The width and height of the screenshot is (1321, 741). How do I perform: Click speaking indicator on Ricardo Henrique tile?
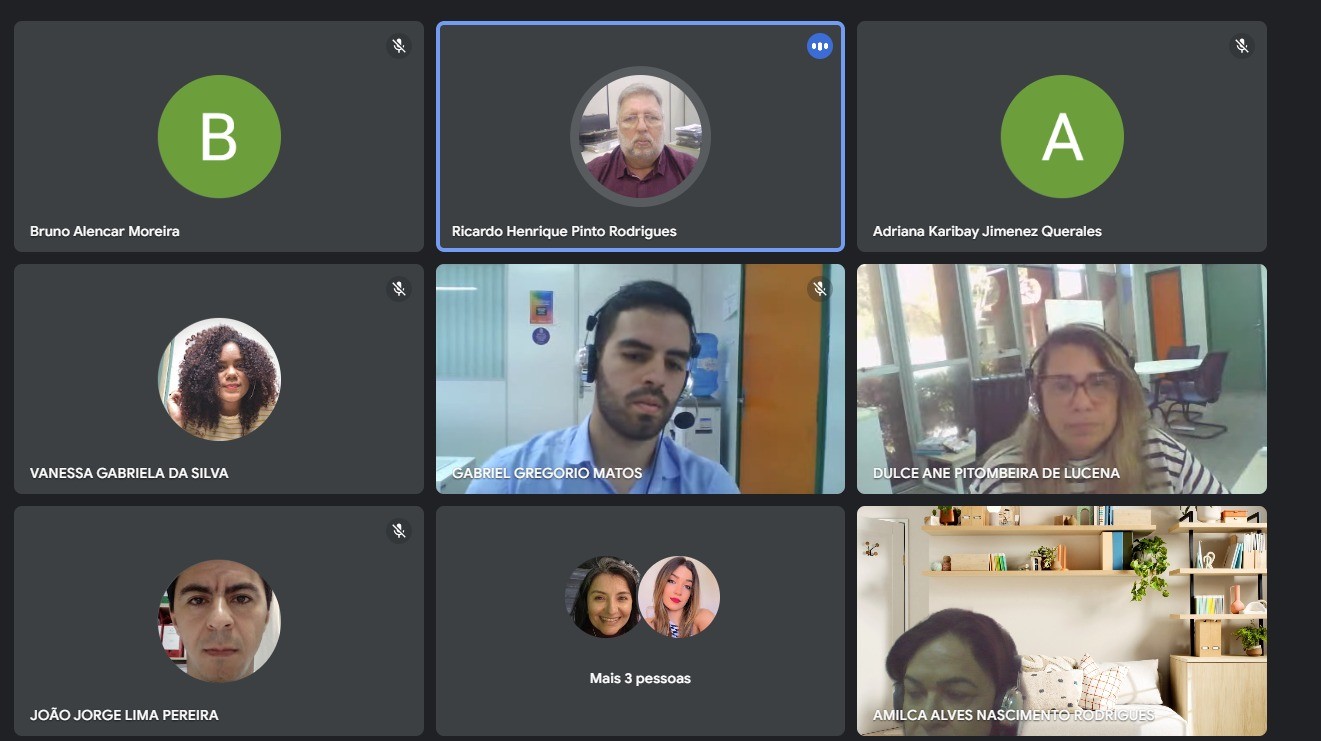pos(820,46)
